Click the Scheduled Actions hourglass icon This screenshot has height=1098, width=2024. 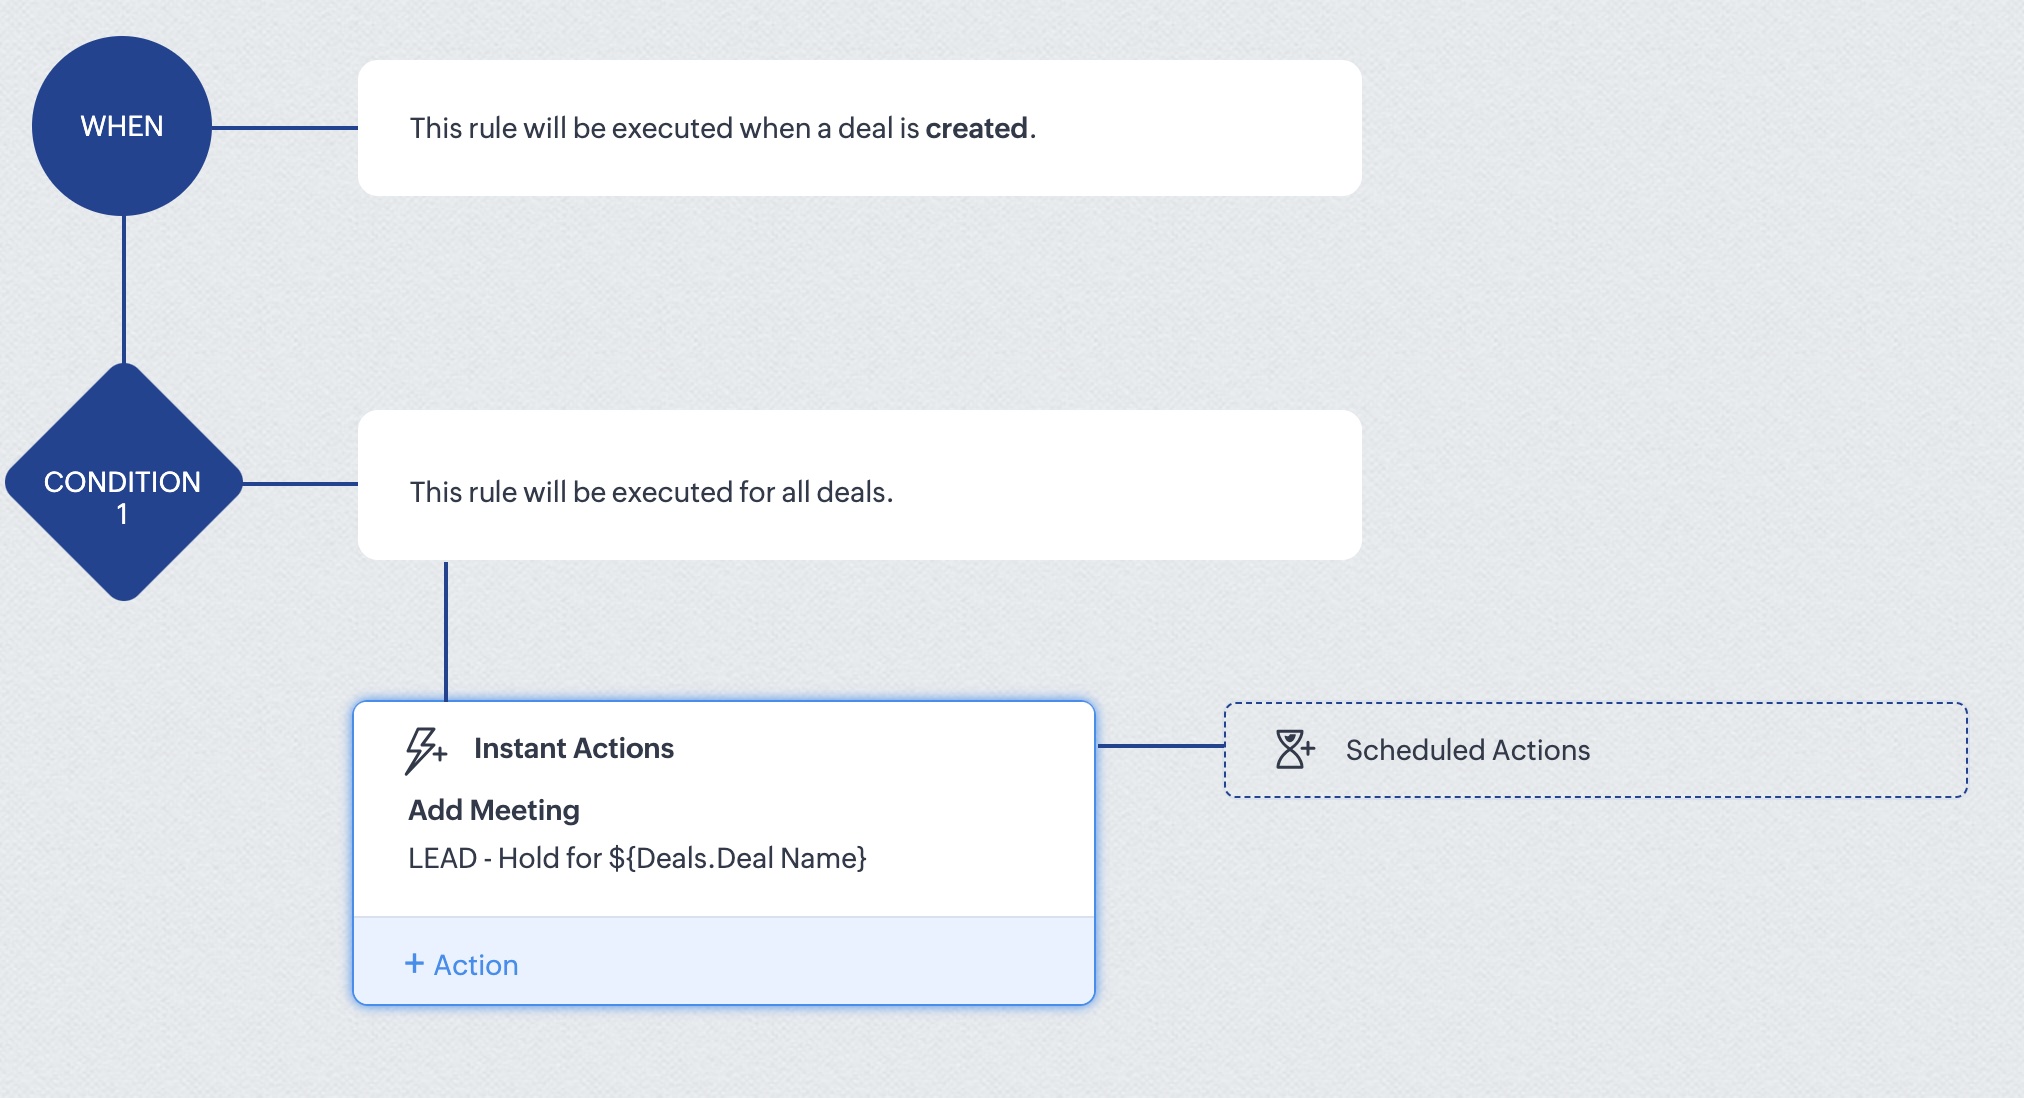[1294, 749]
